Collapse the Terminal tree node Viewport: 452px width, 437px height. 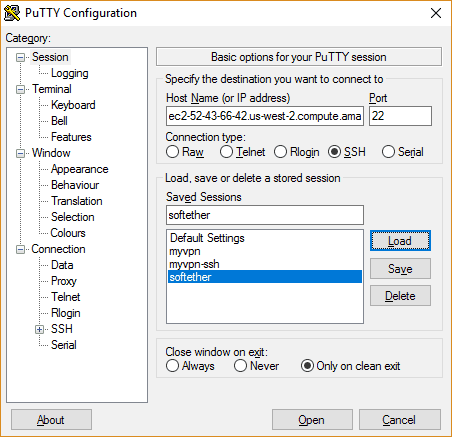click(21, 89)
